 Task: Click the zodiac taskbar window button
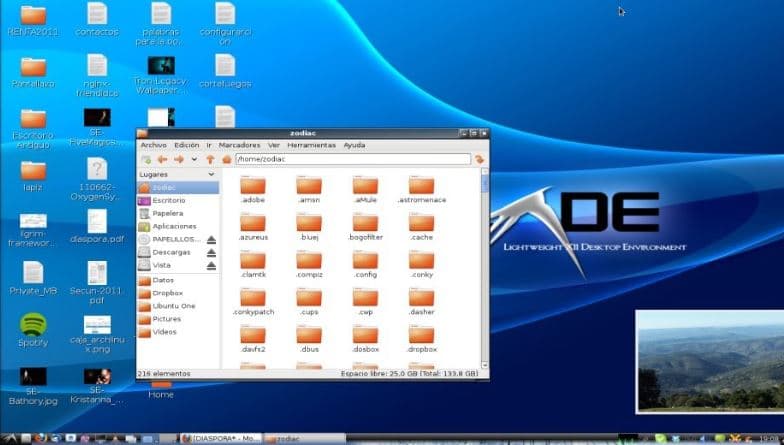pos(304,438)
